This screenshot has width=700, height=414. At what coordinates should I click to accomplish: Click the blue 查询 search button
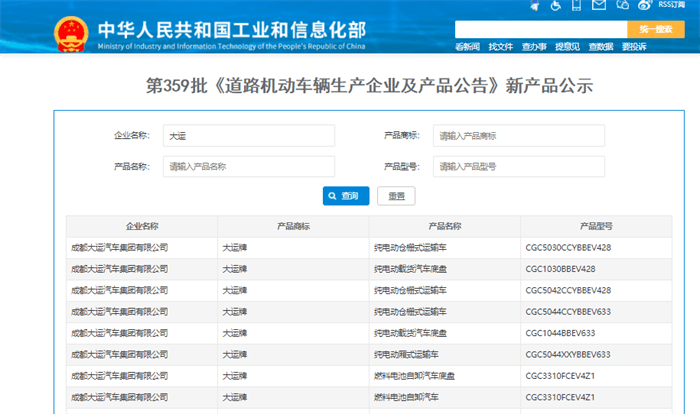(x=346, y=196)
